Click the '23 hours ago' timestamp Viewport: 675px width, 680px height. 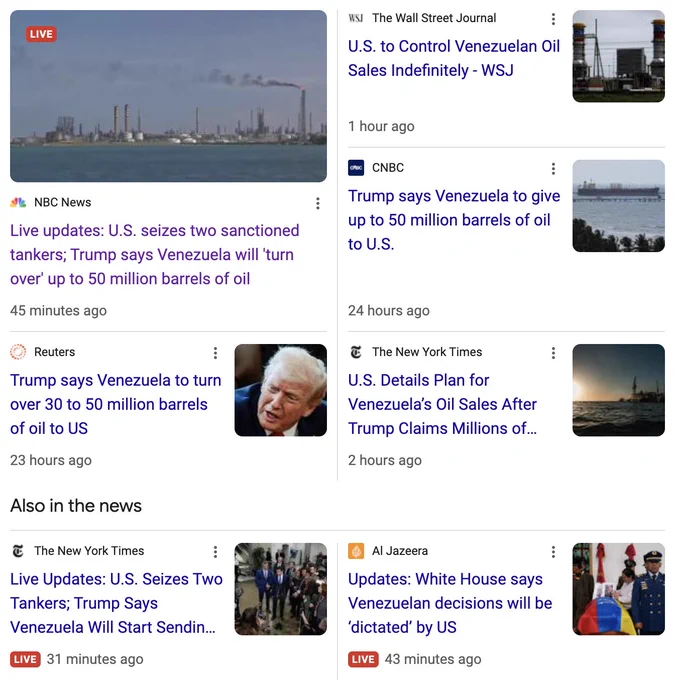(x=51, y=460)
